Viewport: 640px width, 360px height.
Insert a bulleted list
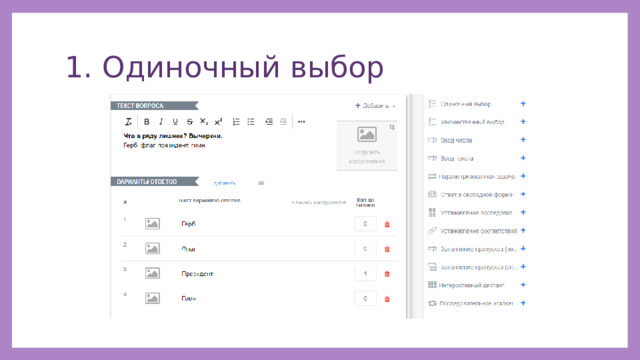coord(251,122)
